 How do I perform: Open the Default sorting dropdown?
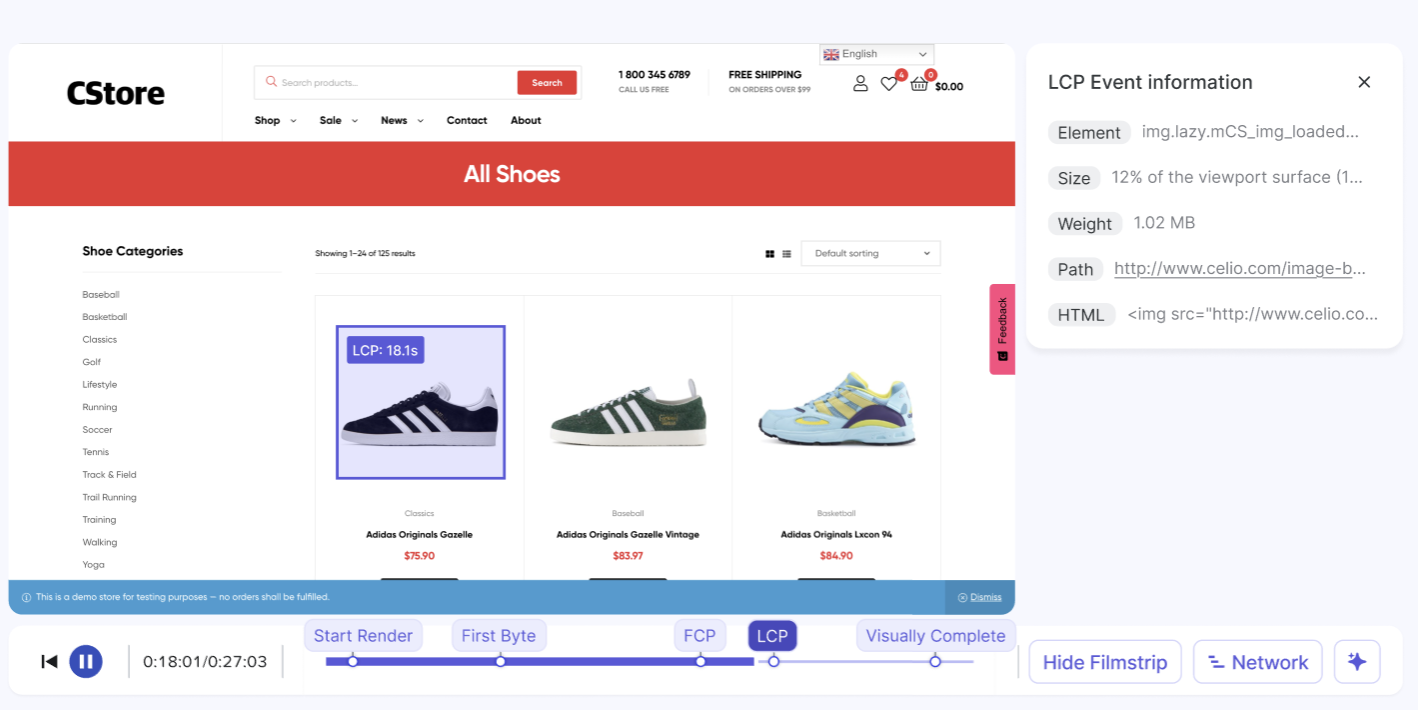[872, 254]
